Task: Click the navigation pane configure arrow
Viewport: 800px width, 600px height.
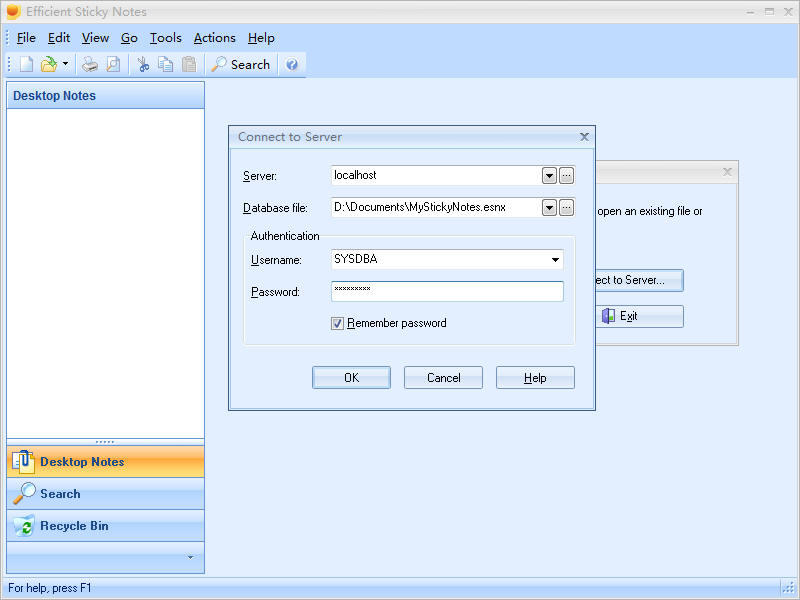Action: (x=190, y=557)
